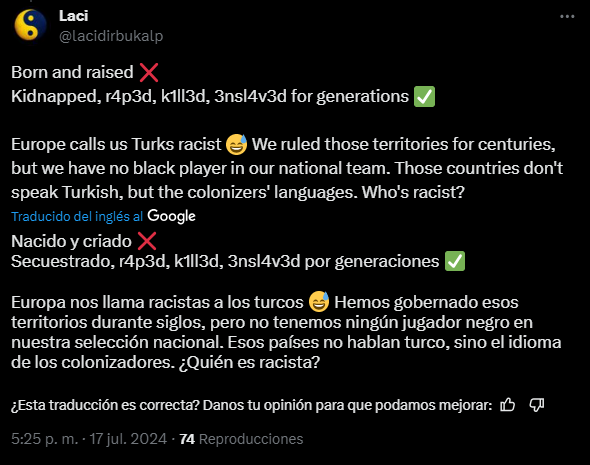Image resolution: width=590 pixels, height=465 pixels.
Task: Click Laci's yin-yang profile avatar
Action: coord(30,25)
